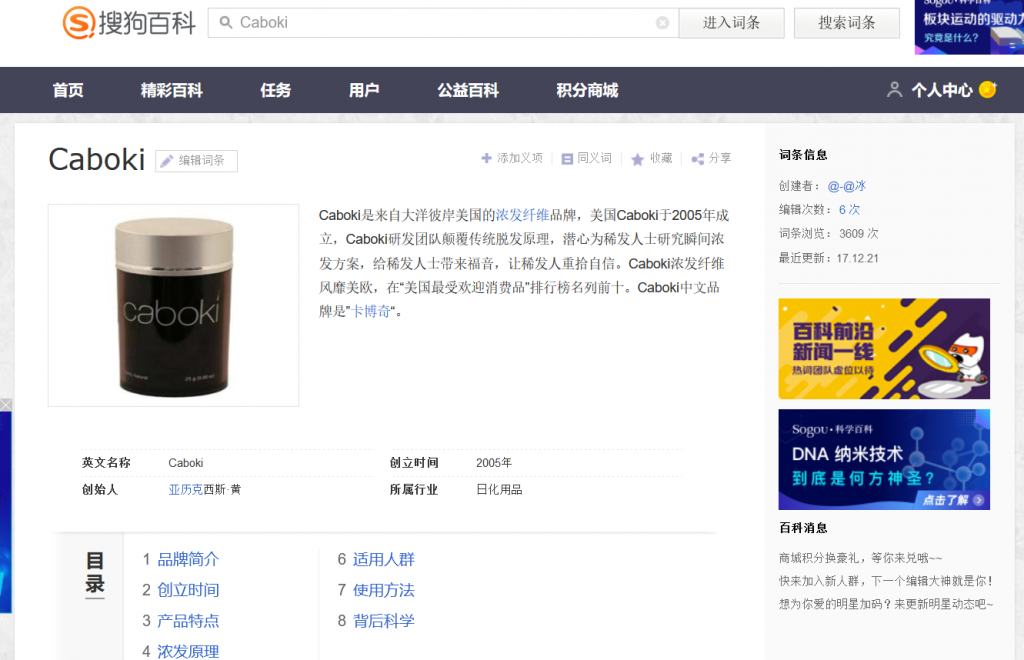Click the 编辑词条 button
This screenshot has height=660, width=1024.
[x=197, y=161]
